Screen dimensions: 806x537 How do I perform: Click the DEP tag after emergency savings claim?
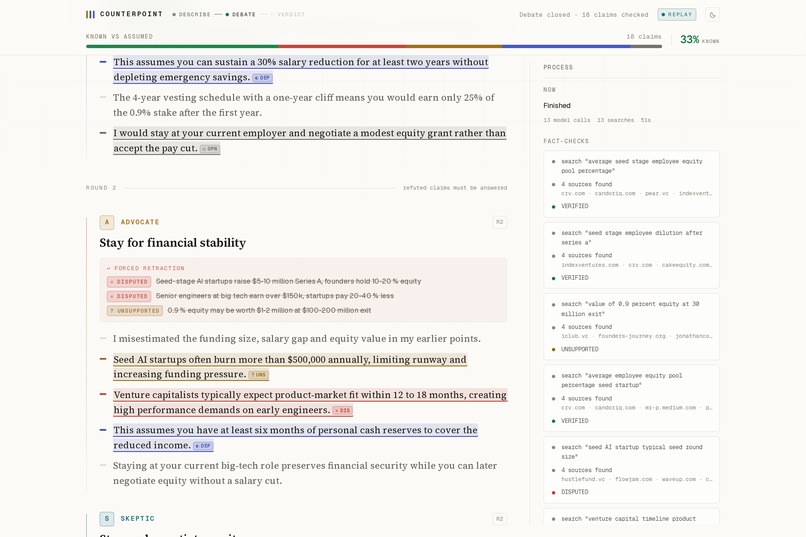[x=263, y=78]
